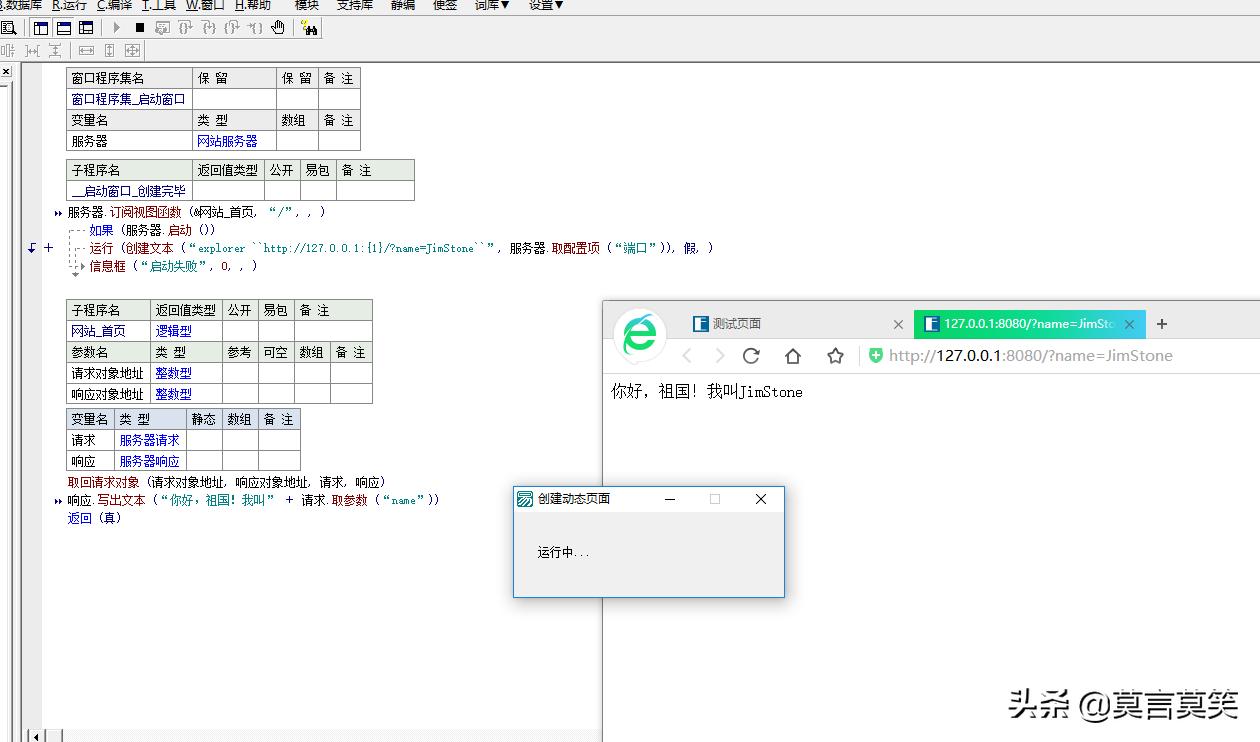The height and width of the screenshot is (742, 1260).
Task: Toggle the second panel layout button in toolbar
Action: pos(63,28)
